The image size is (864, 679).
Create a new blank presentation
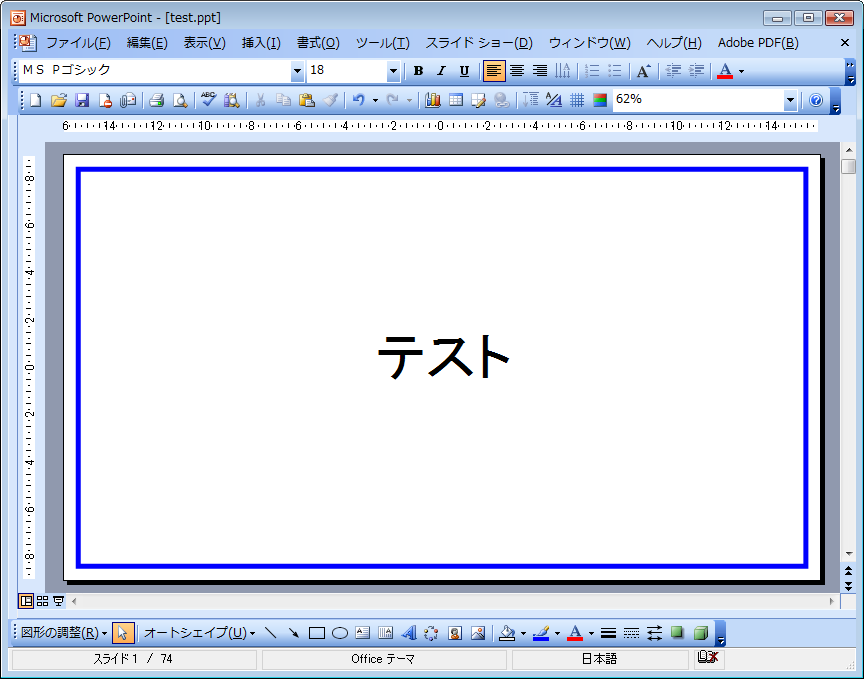coord(36,100)
